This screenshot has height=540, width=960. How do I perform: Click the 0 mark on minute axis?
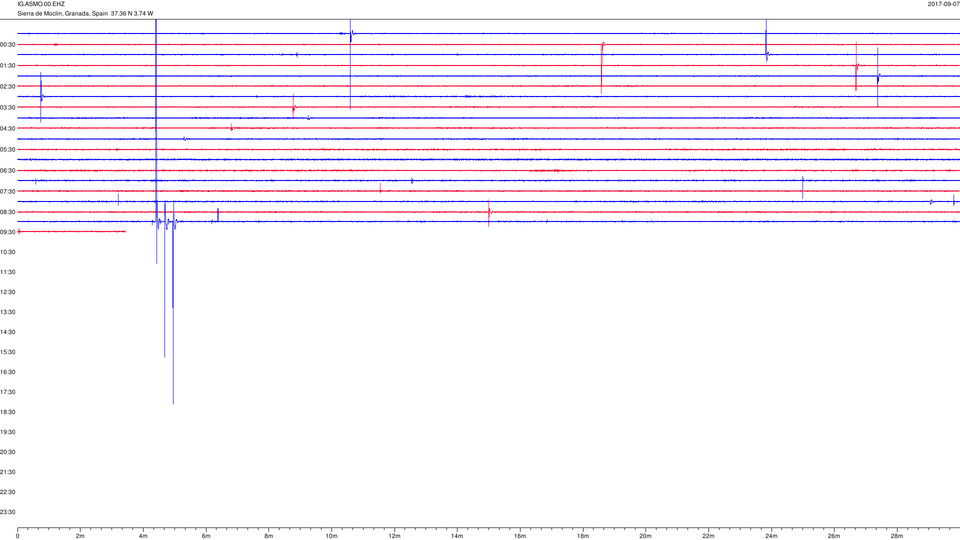point(18,536)
